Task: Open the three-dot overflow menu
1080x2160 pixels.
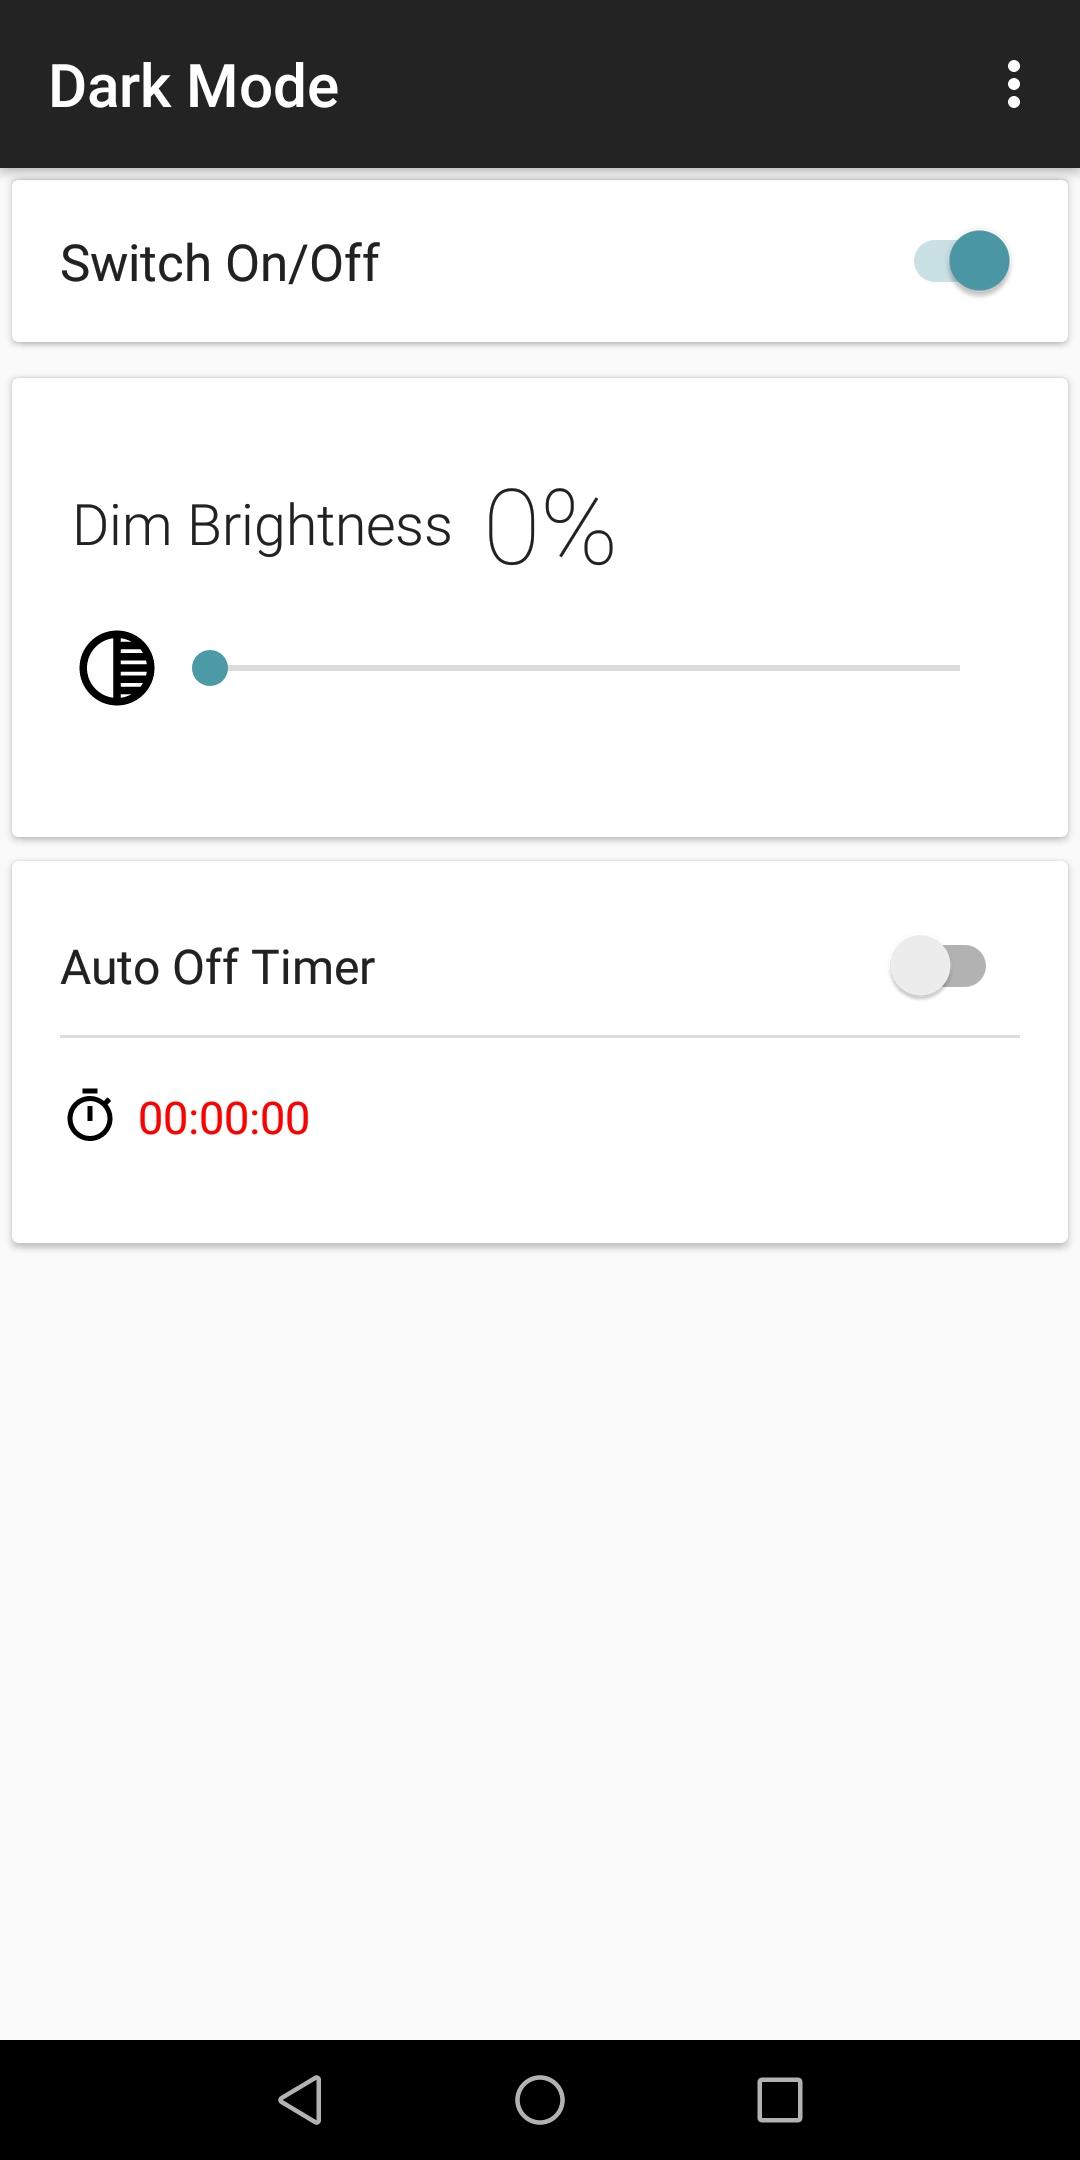Action: coord(1014,84)
